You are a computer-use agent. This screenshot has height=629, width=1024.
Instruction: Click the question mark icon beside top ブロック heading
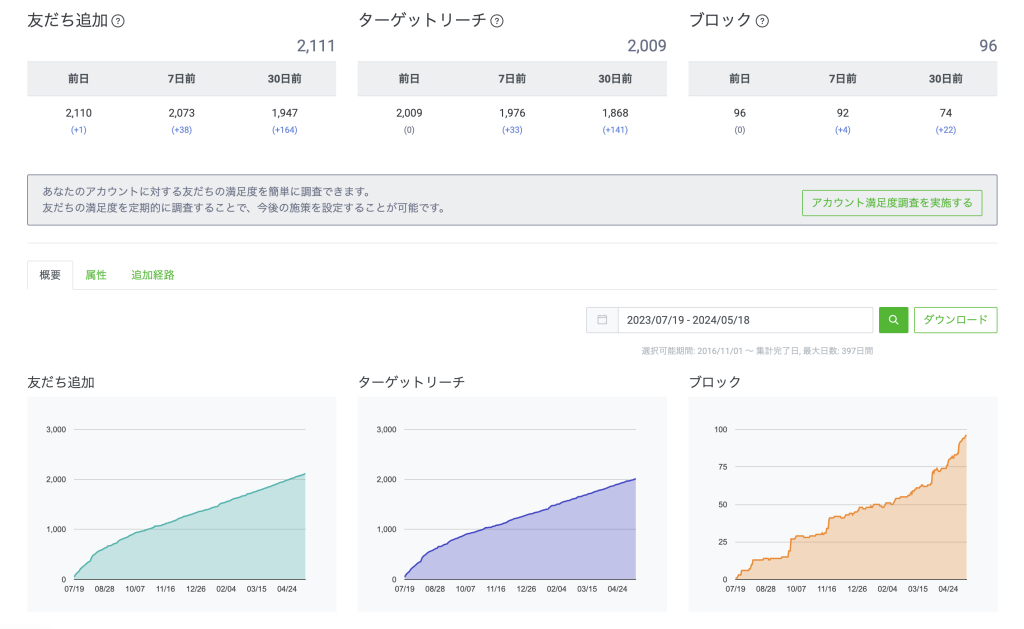point(763,21)
